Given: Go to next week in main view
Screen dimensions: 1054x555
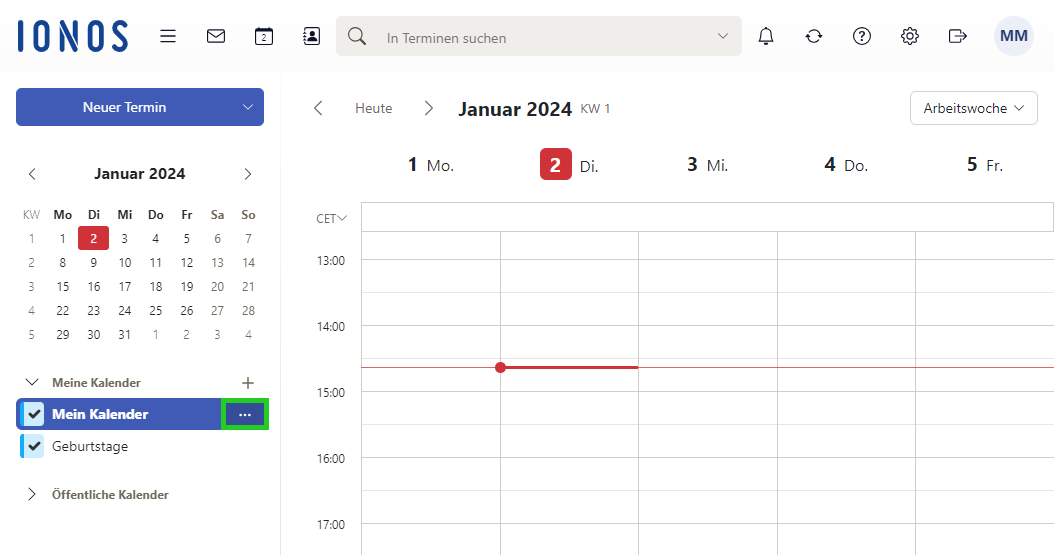Looking at the screenshot, I should (429, 108).
